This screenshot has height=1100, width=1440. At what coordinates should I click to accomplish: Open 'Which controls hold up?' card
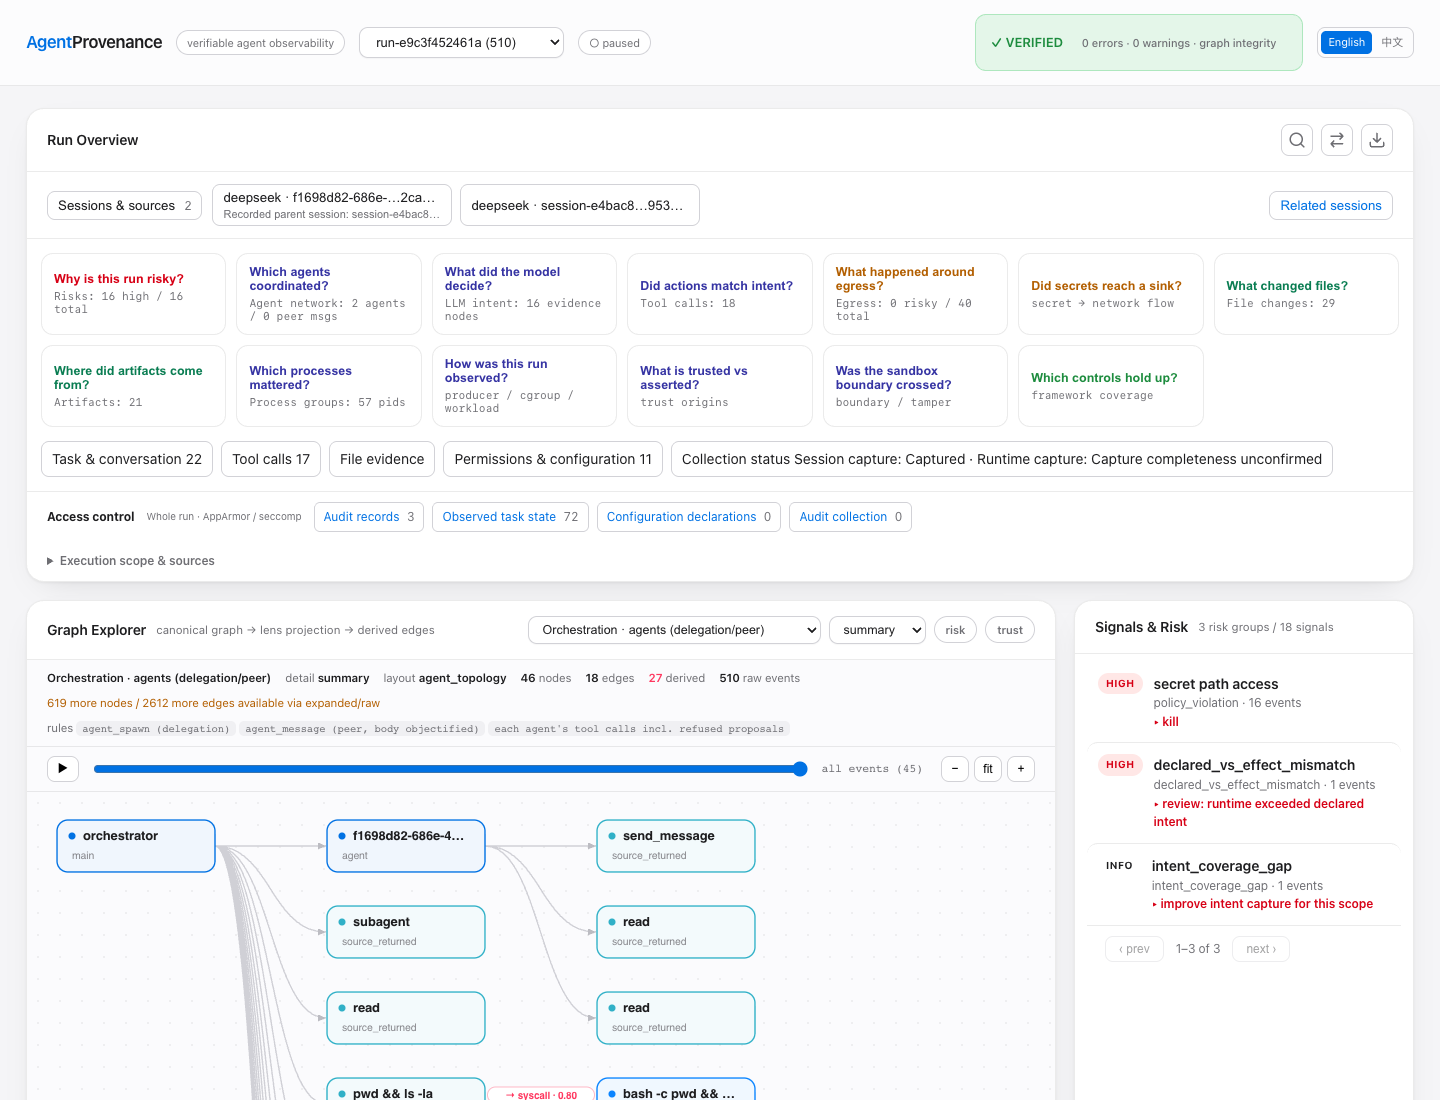(1110, 386)
